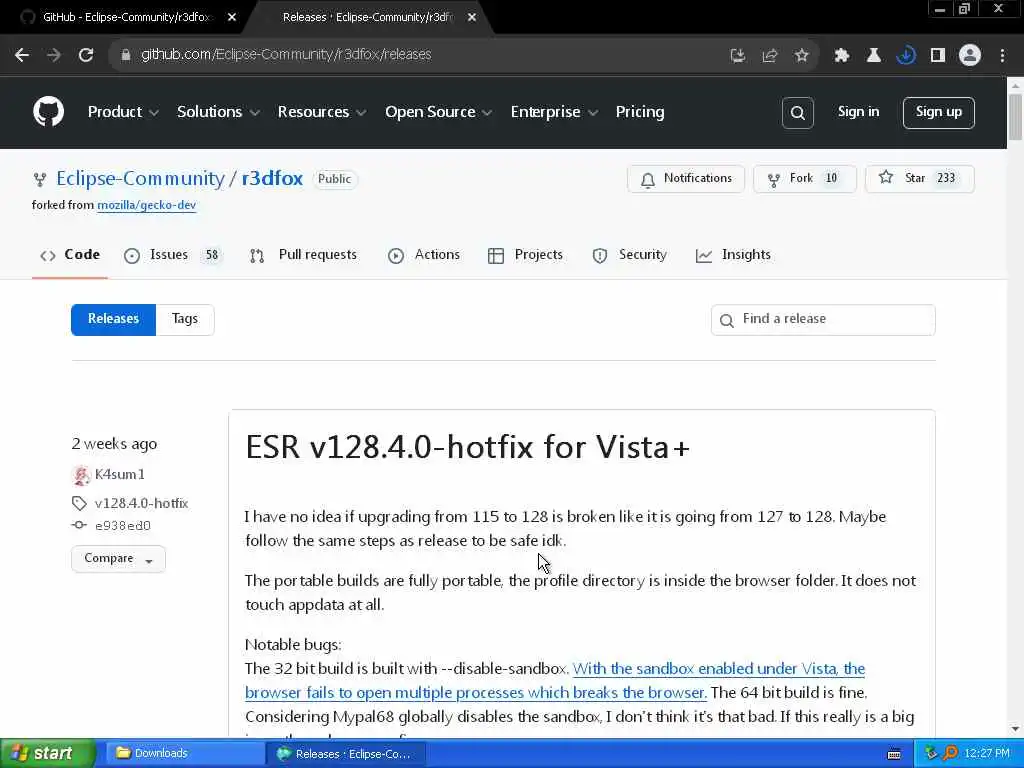
Task: Go back using the browser back arrow
Action: 22,55
